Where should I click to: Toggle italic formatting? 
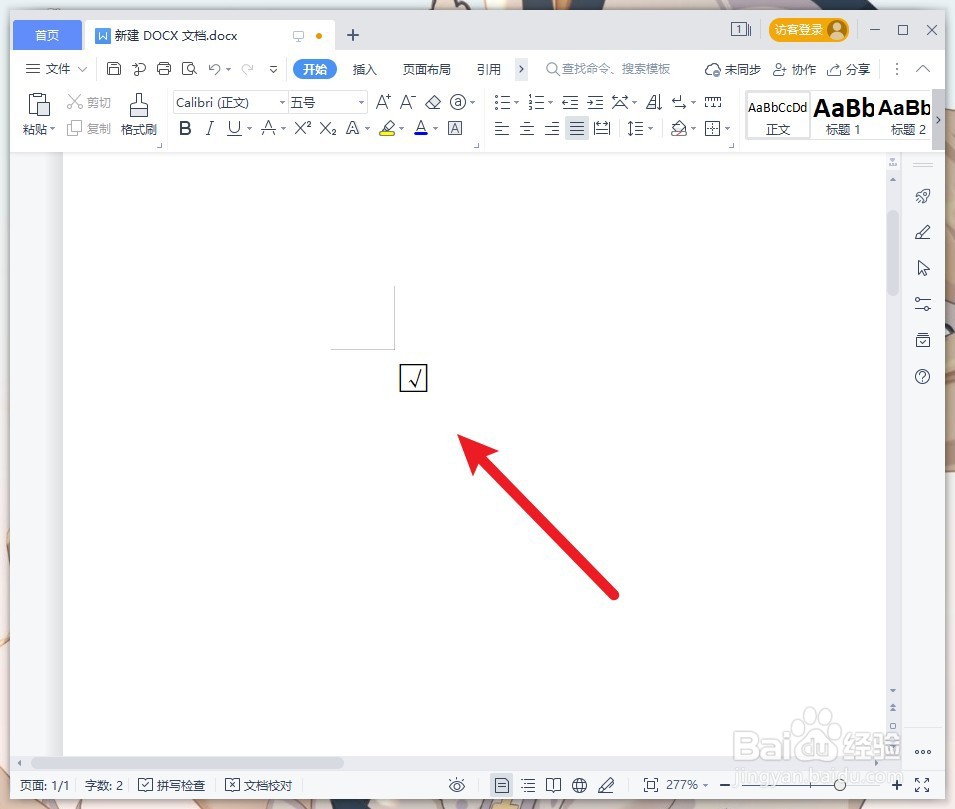[x=210, y=128]
